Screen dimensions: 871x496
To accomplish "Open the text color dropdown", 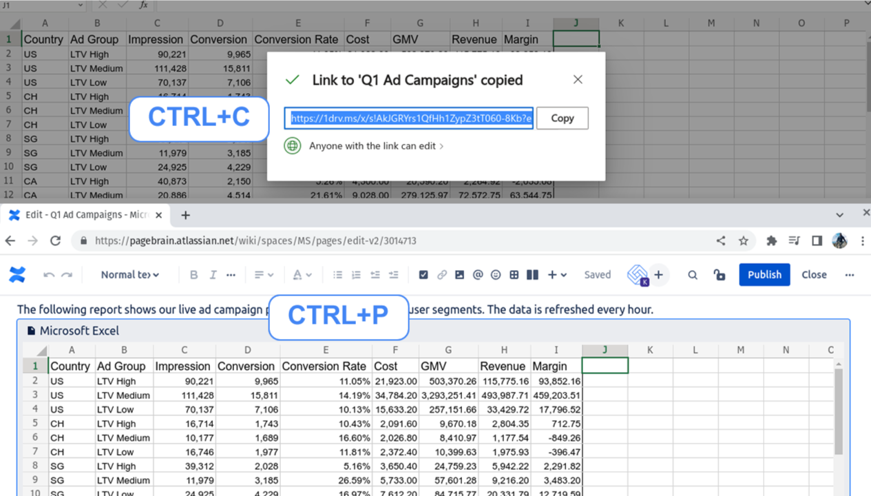I will (301, 275).
